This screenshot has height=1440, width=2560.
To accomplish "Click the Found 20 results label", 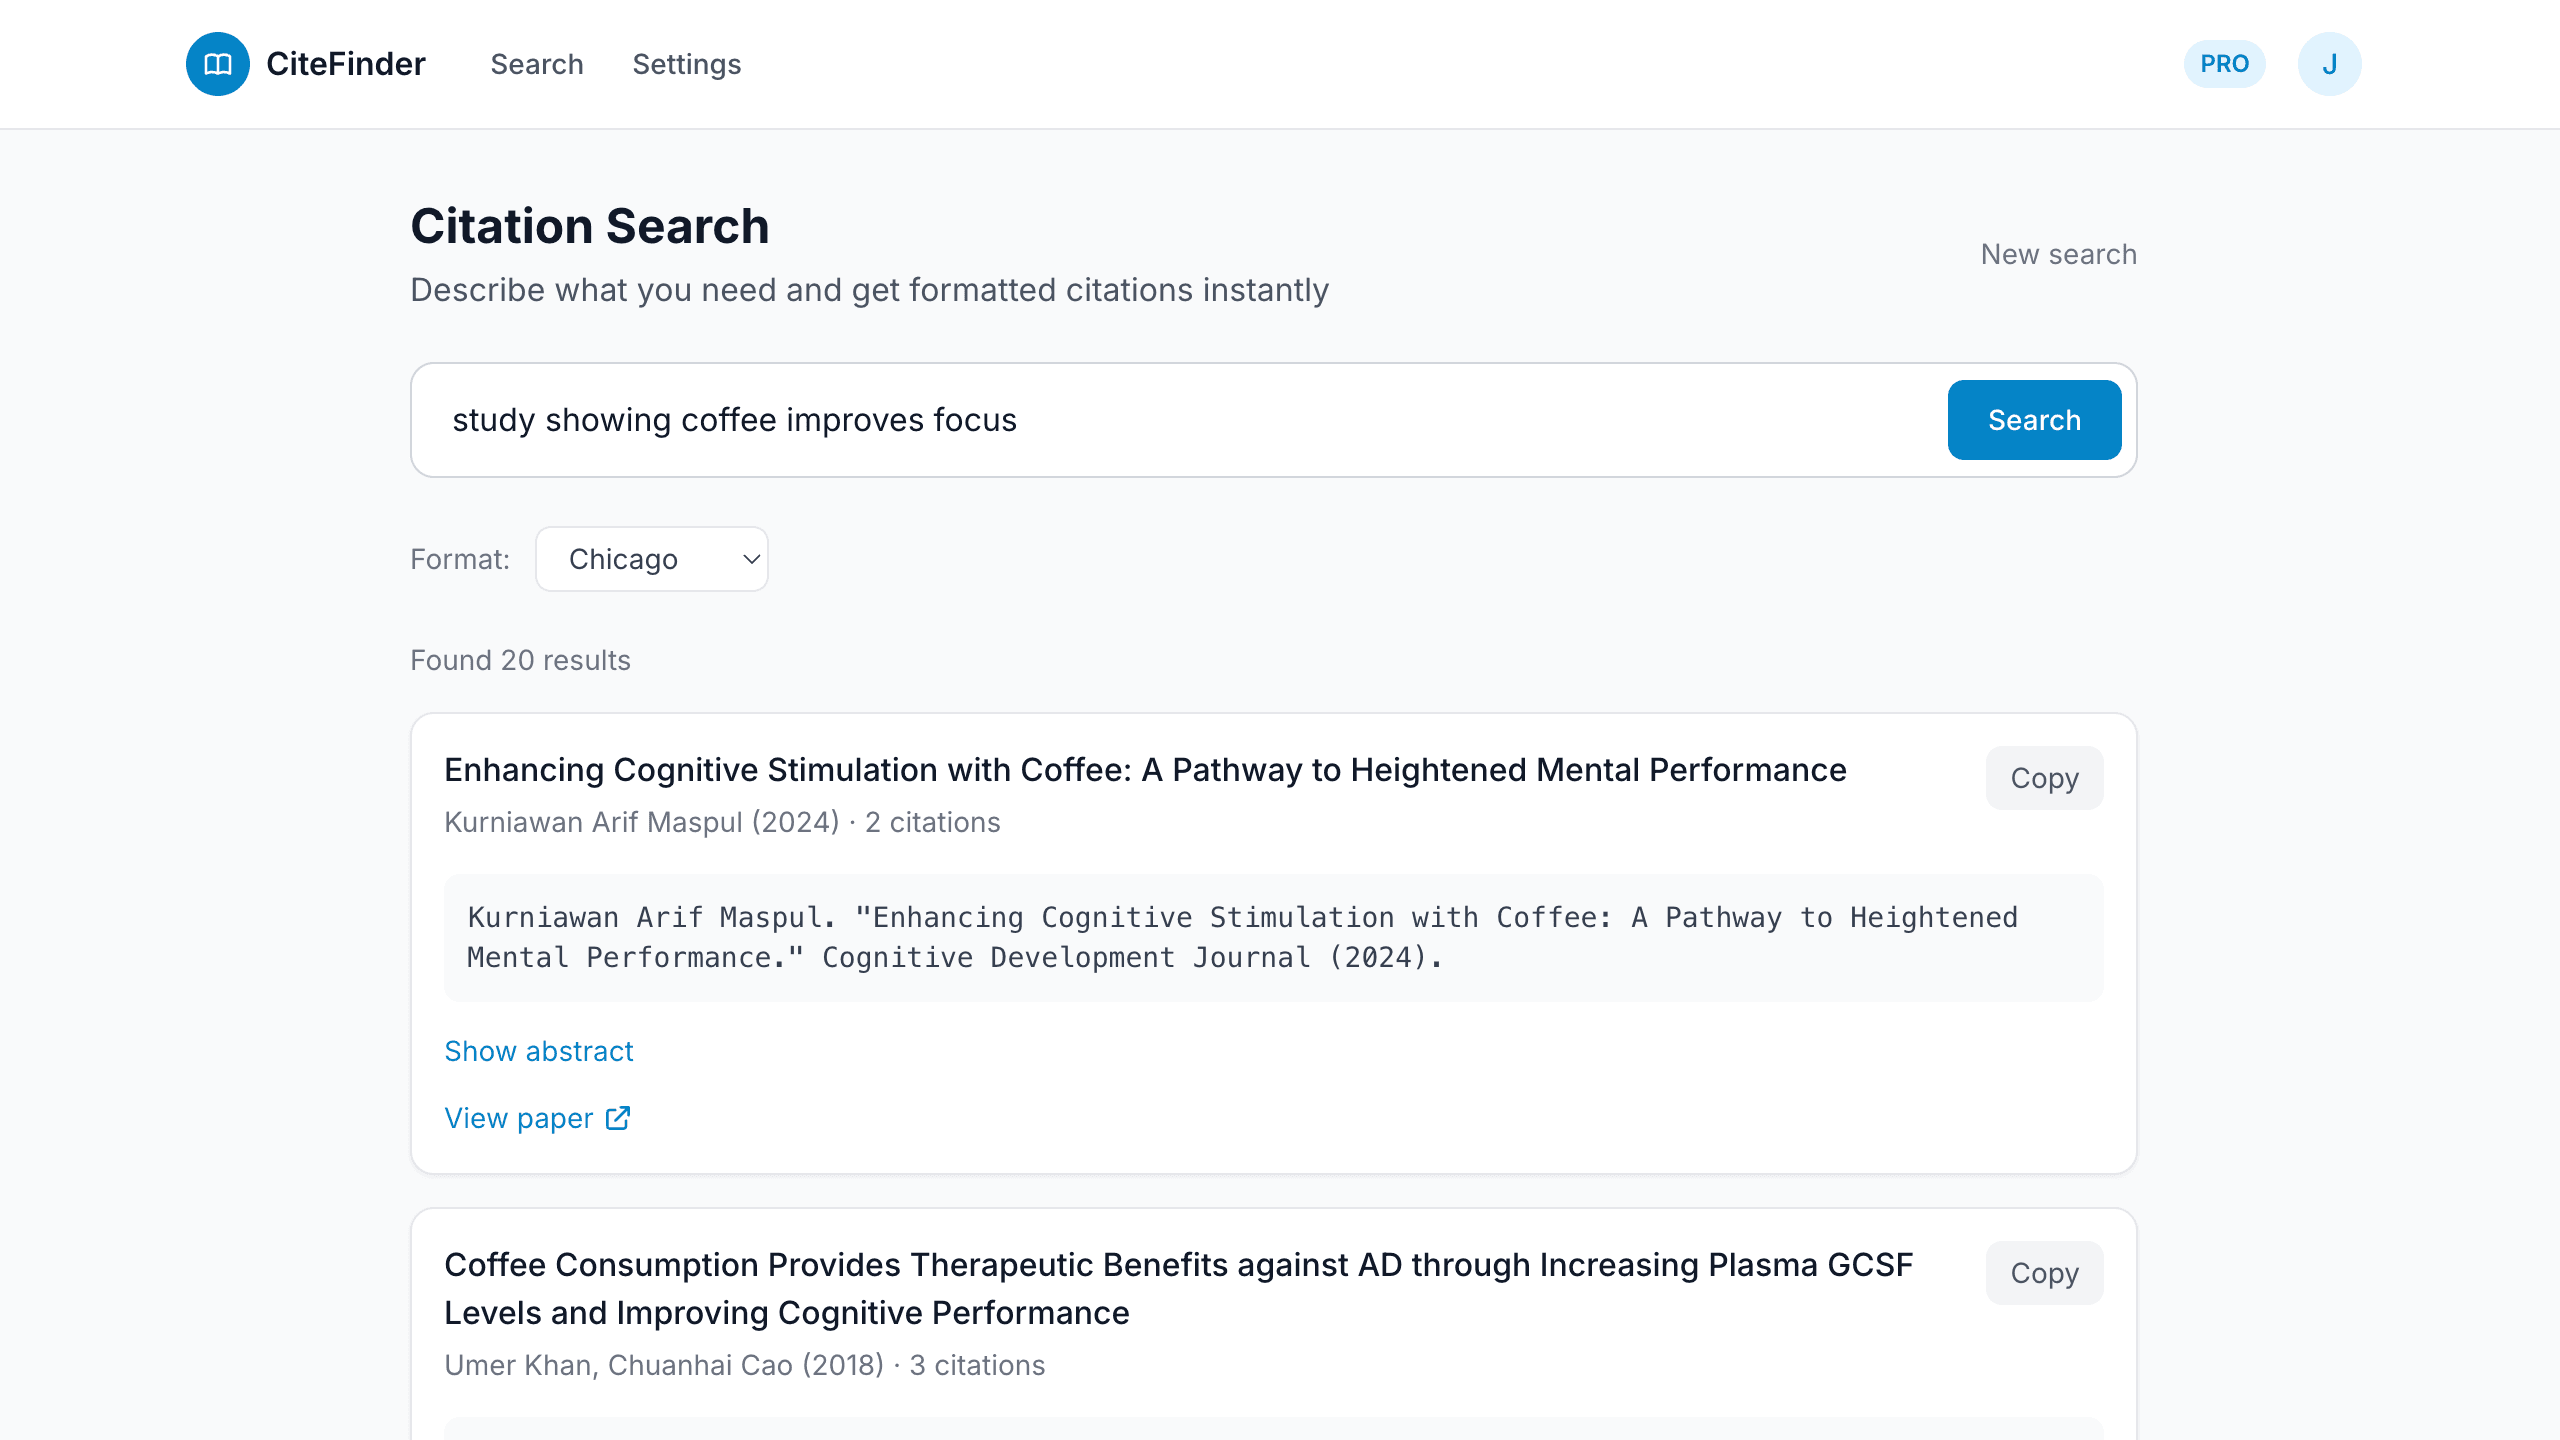I will 520,660.
